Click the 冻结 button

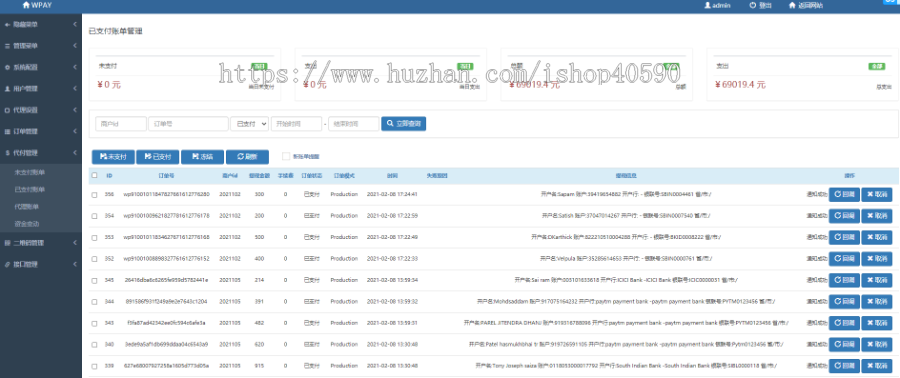coord(202,157)
